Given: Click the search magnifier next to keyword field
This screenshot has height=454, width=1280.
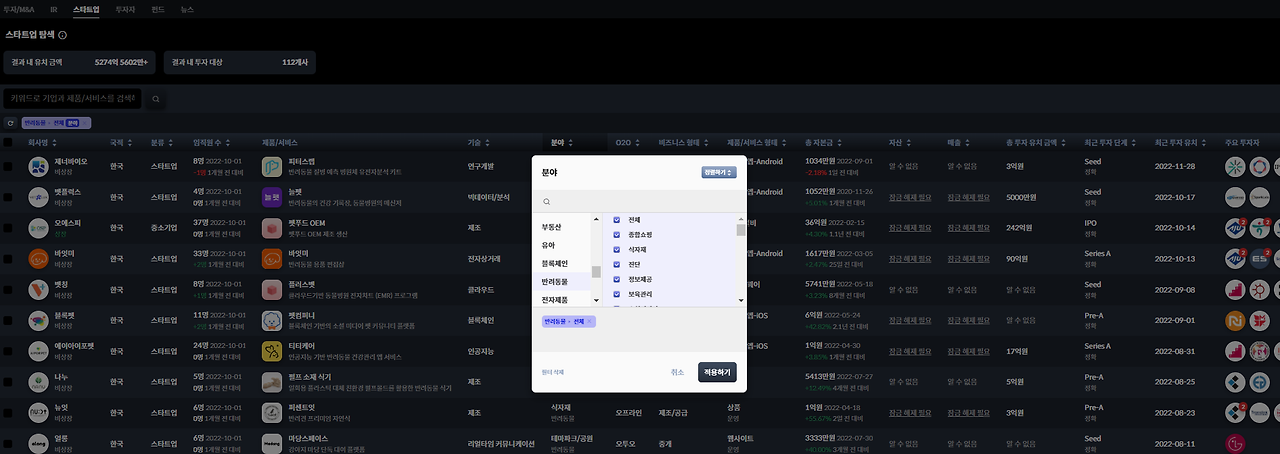Looking at the screenshot, I should 155,99.
